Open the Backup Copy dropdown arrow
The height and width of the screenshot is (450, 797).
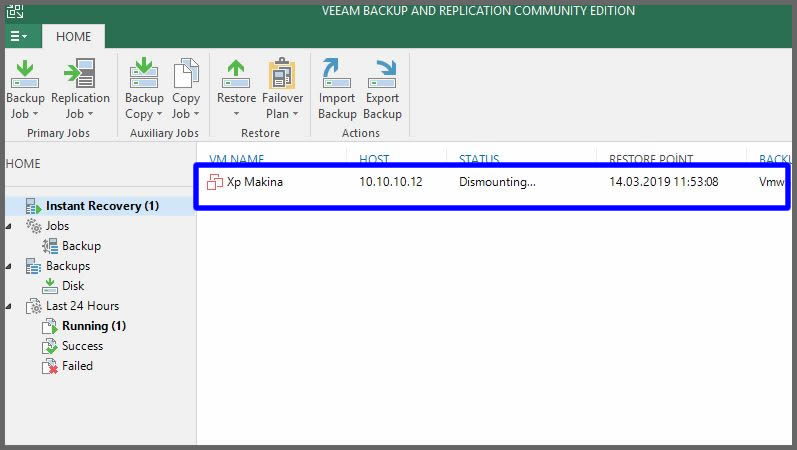(159, 114)
